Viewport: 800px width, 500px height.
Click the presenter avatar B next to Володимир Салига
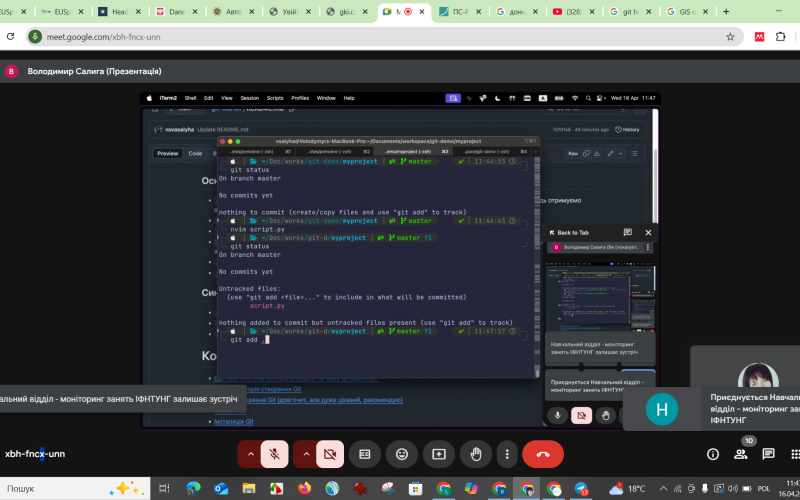click(x=11, y=71)
